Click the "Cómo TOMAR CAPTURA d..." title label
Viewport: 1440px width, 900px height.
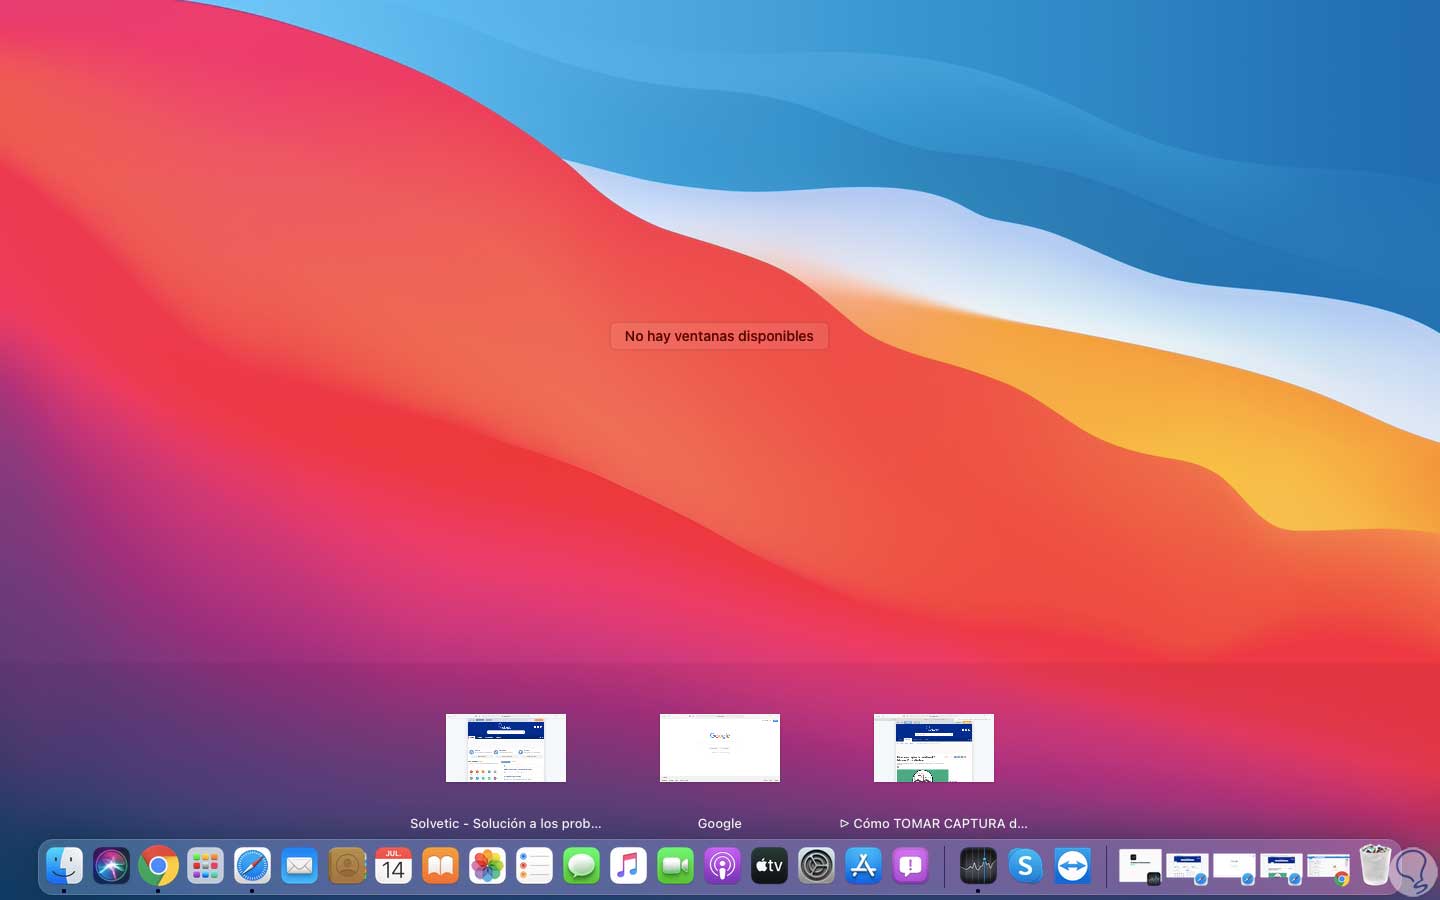click(x=934, y=824)
